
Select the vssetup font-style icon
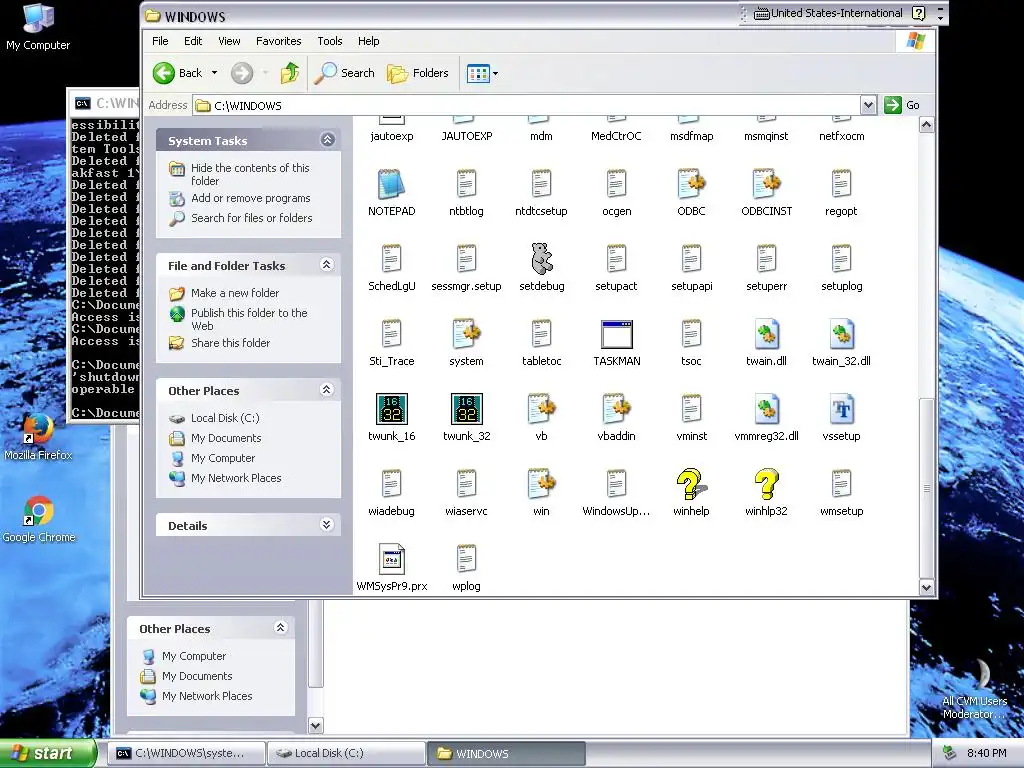(841, 409)
